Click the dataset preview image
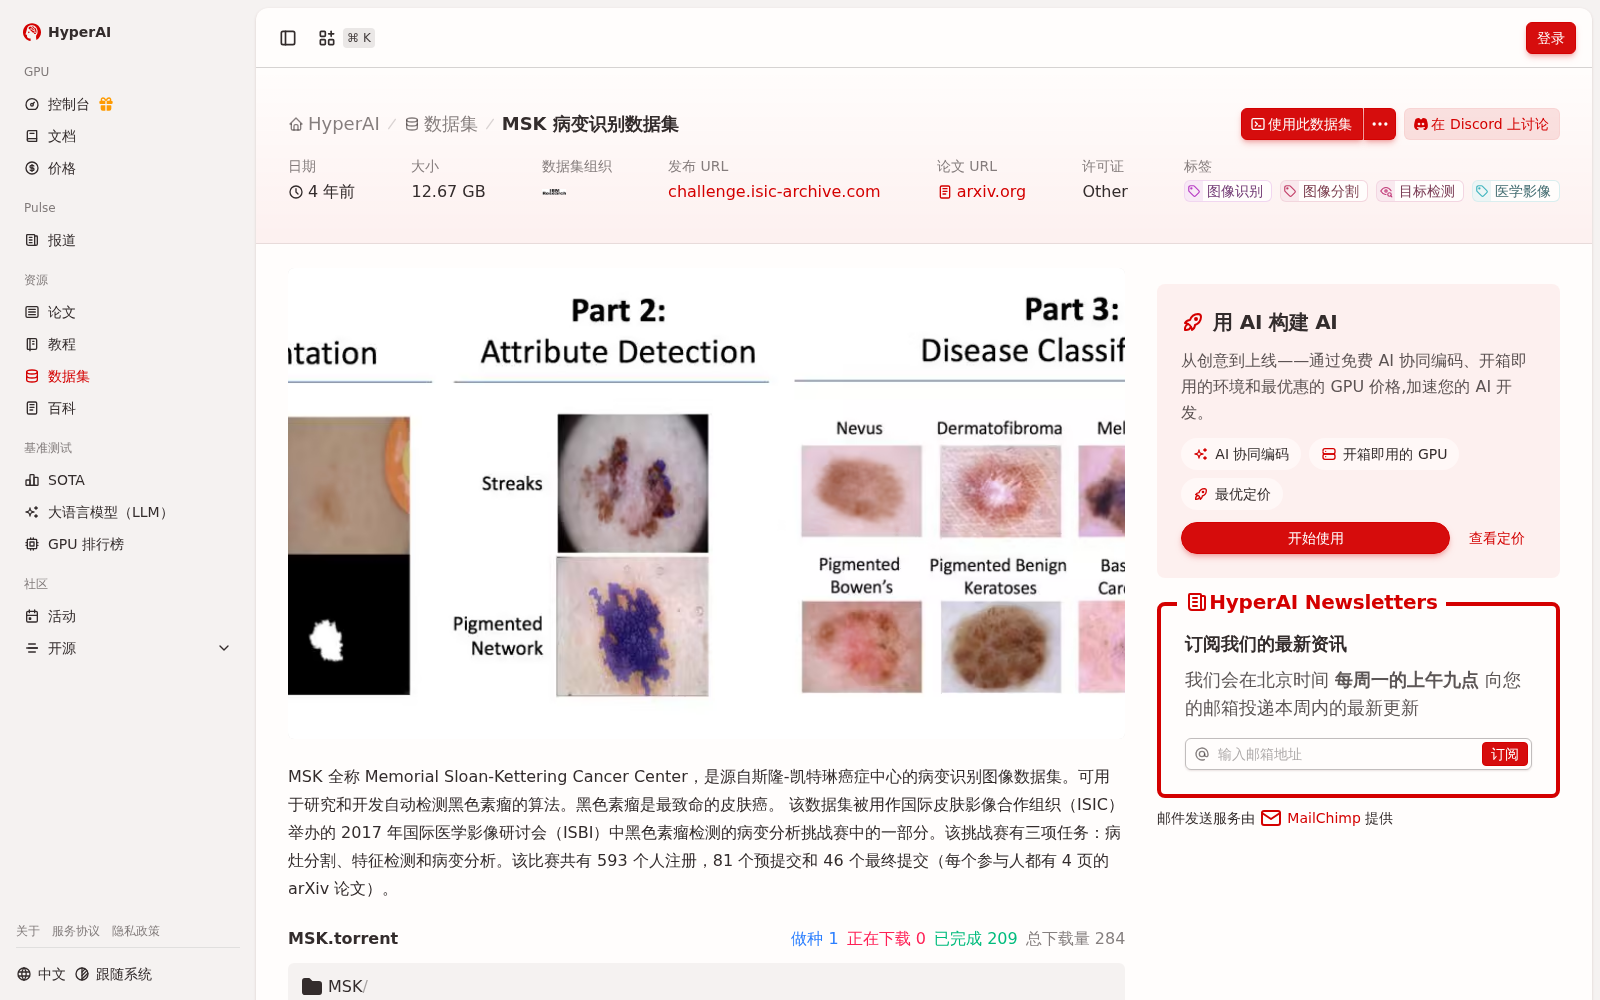The image size is (1600, 1000). tap(706, 502)
